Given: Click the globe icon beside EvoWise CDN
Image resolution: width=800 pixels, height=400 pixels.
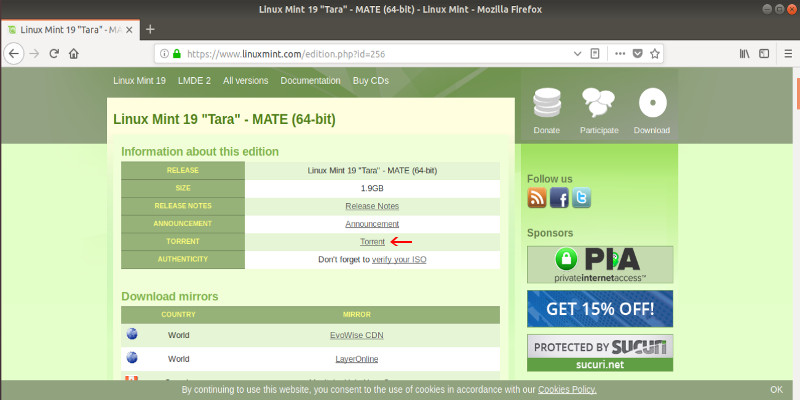Looking at the screenshot, I should click(x=132, y=334).
